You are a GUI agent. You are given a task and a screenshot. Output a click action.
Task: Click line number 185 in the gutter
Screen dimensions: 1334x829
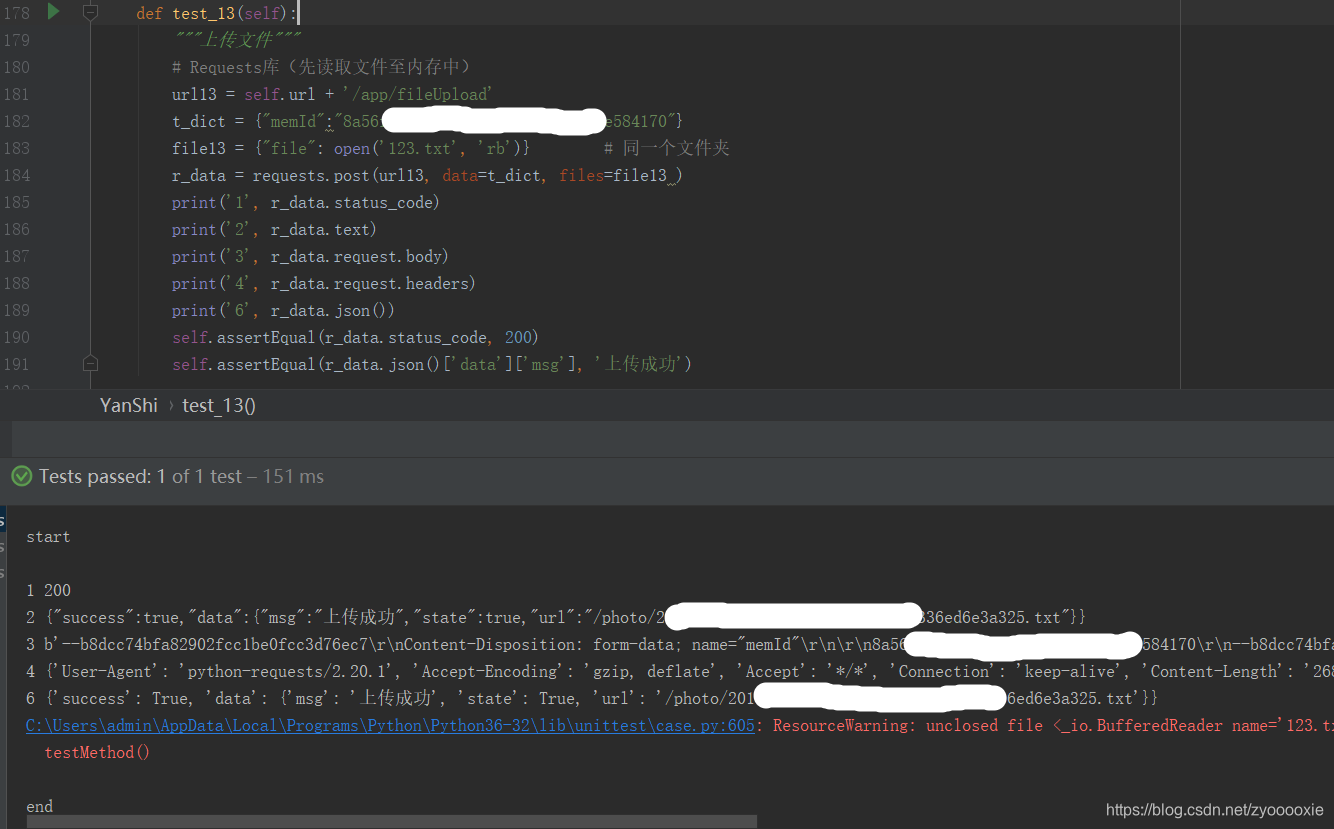(17, 202)
